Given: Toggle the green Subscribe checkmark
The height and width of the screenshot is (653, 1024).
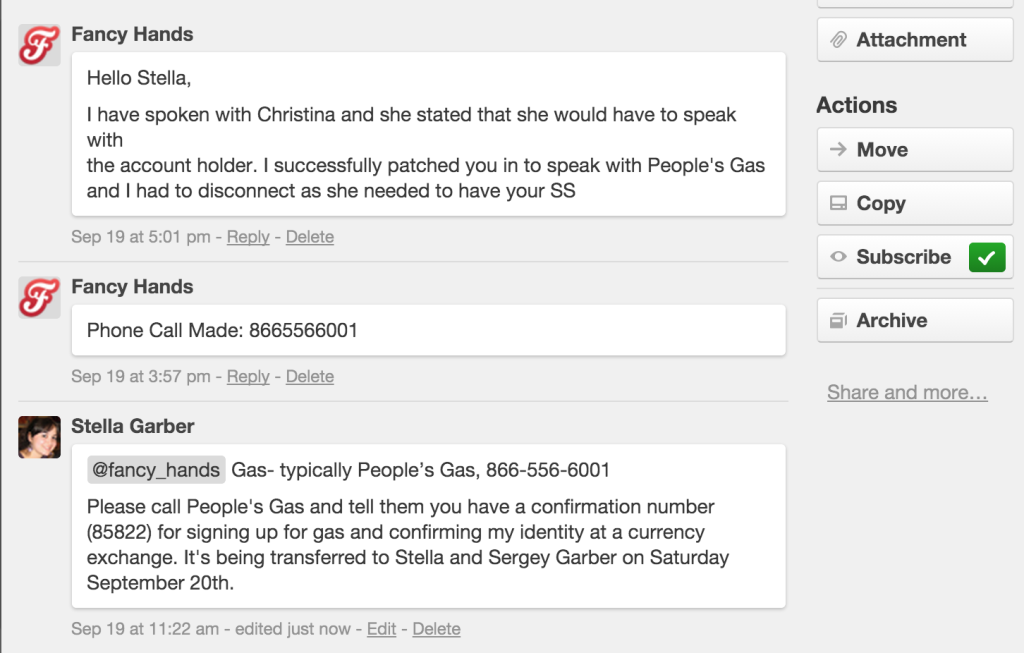Looking at the screenshot, I should tap(987, 257).
